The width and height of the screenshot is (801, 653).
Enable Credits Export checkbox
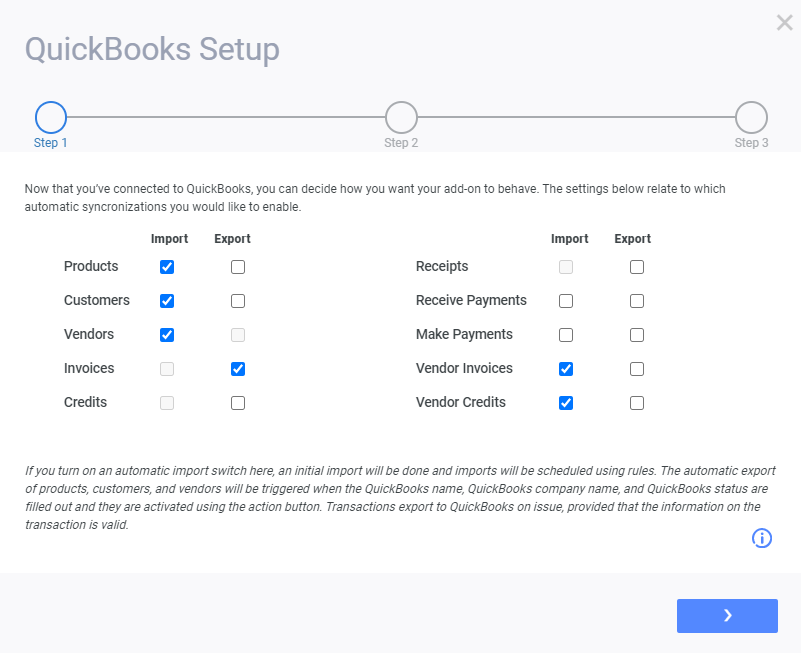pyautogui.click(x=238, y=403)
